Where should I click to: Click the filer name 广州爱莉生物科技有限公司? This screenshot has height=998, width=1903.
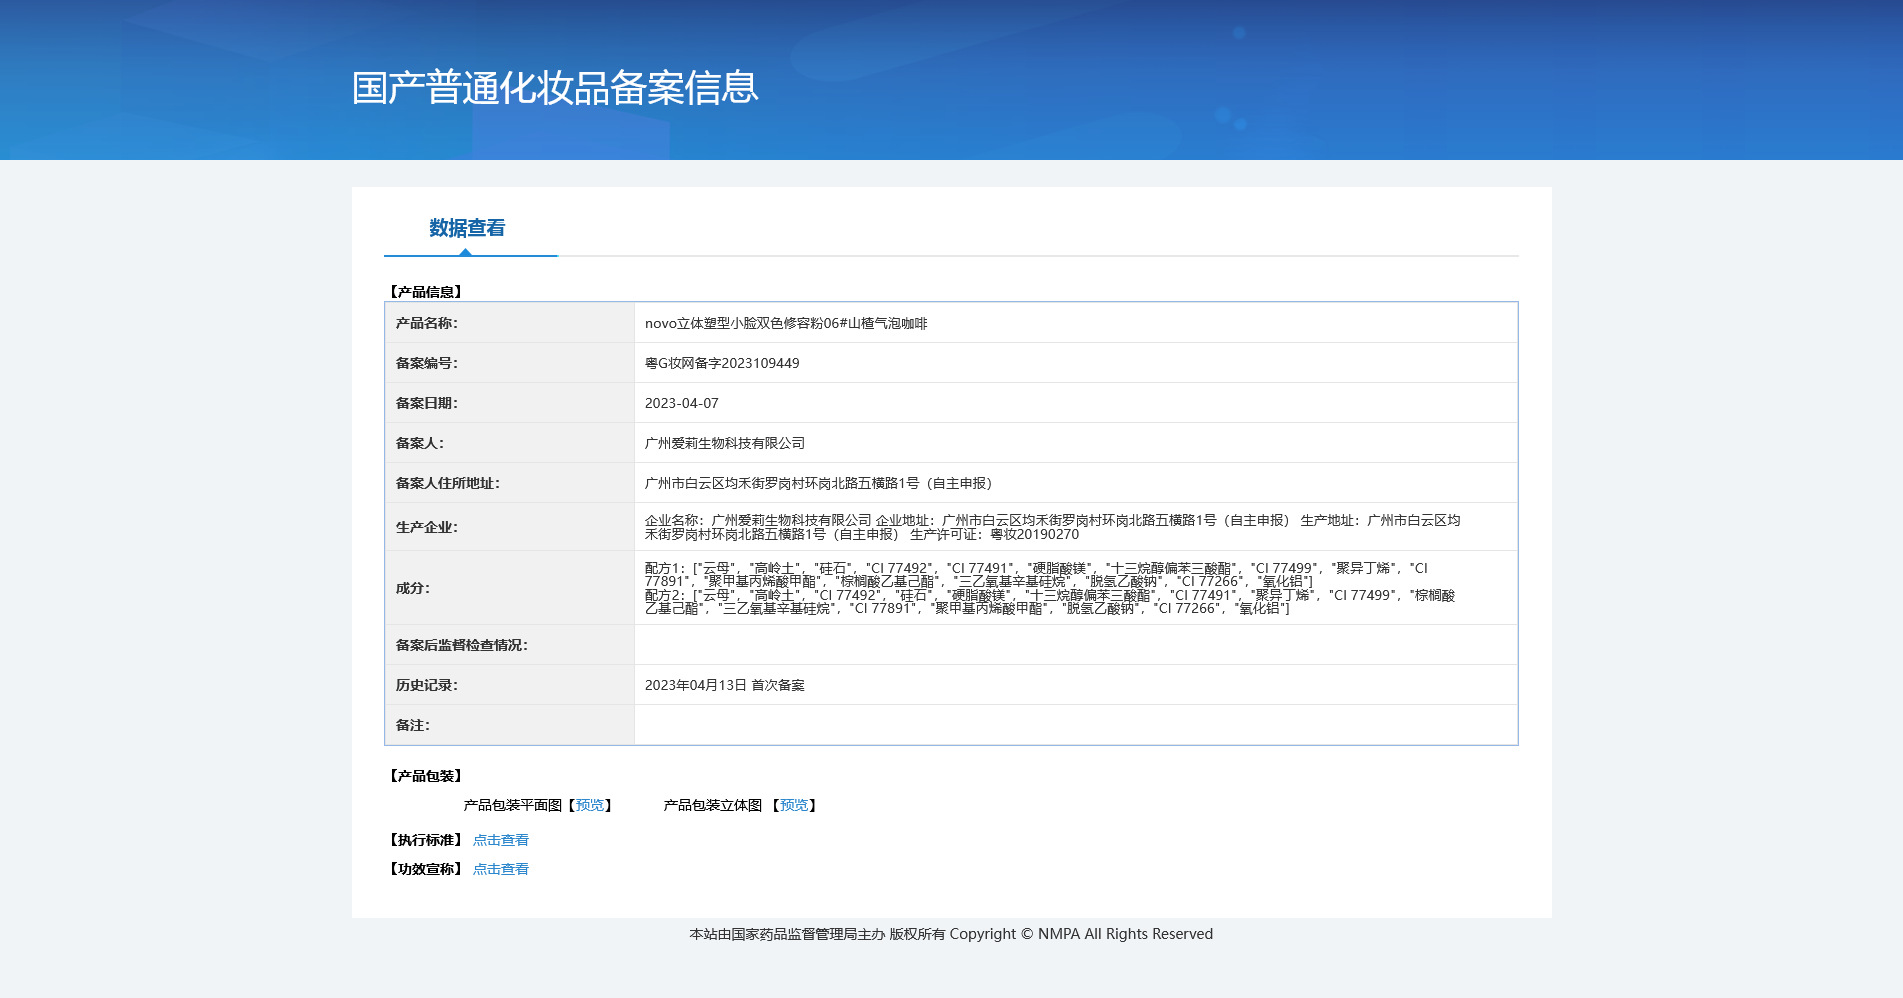725,444
